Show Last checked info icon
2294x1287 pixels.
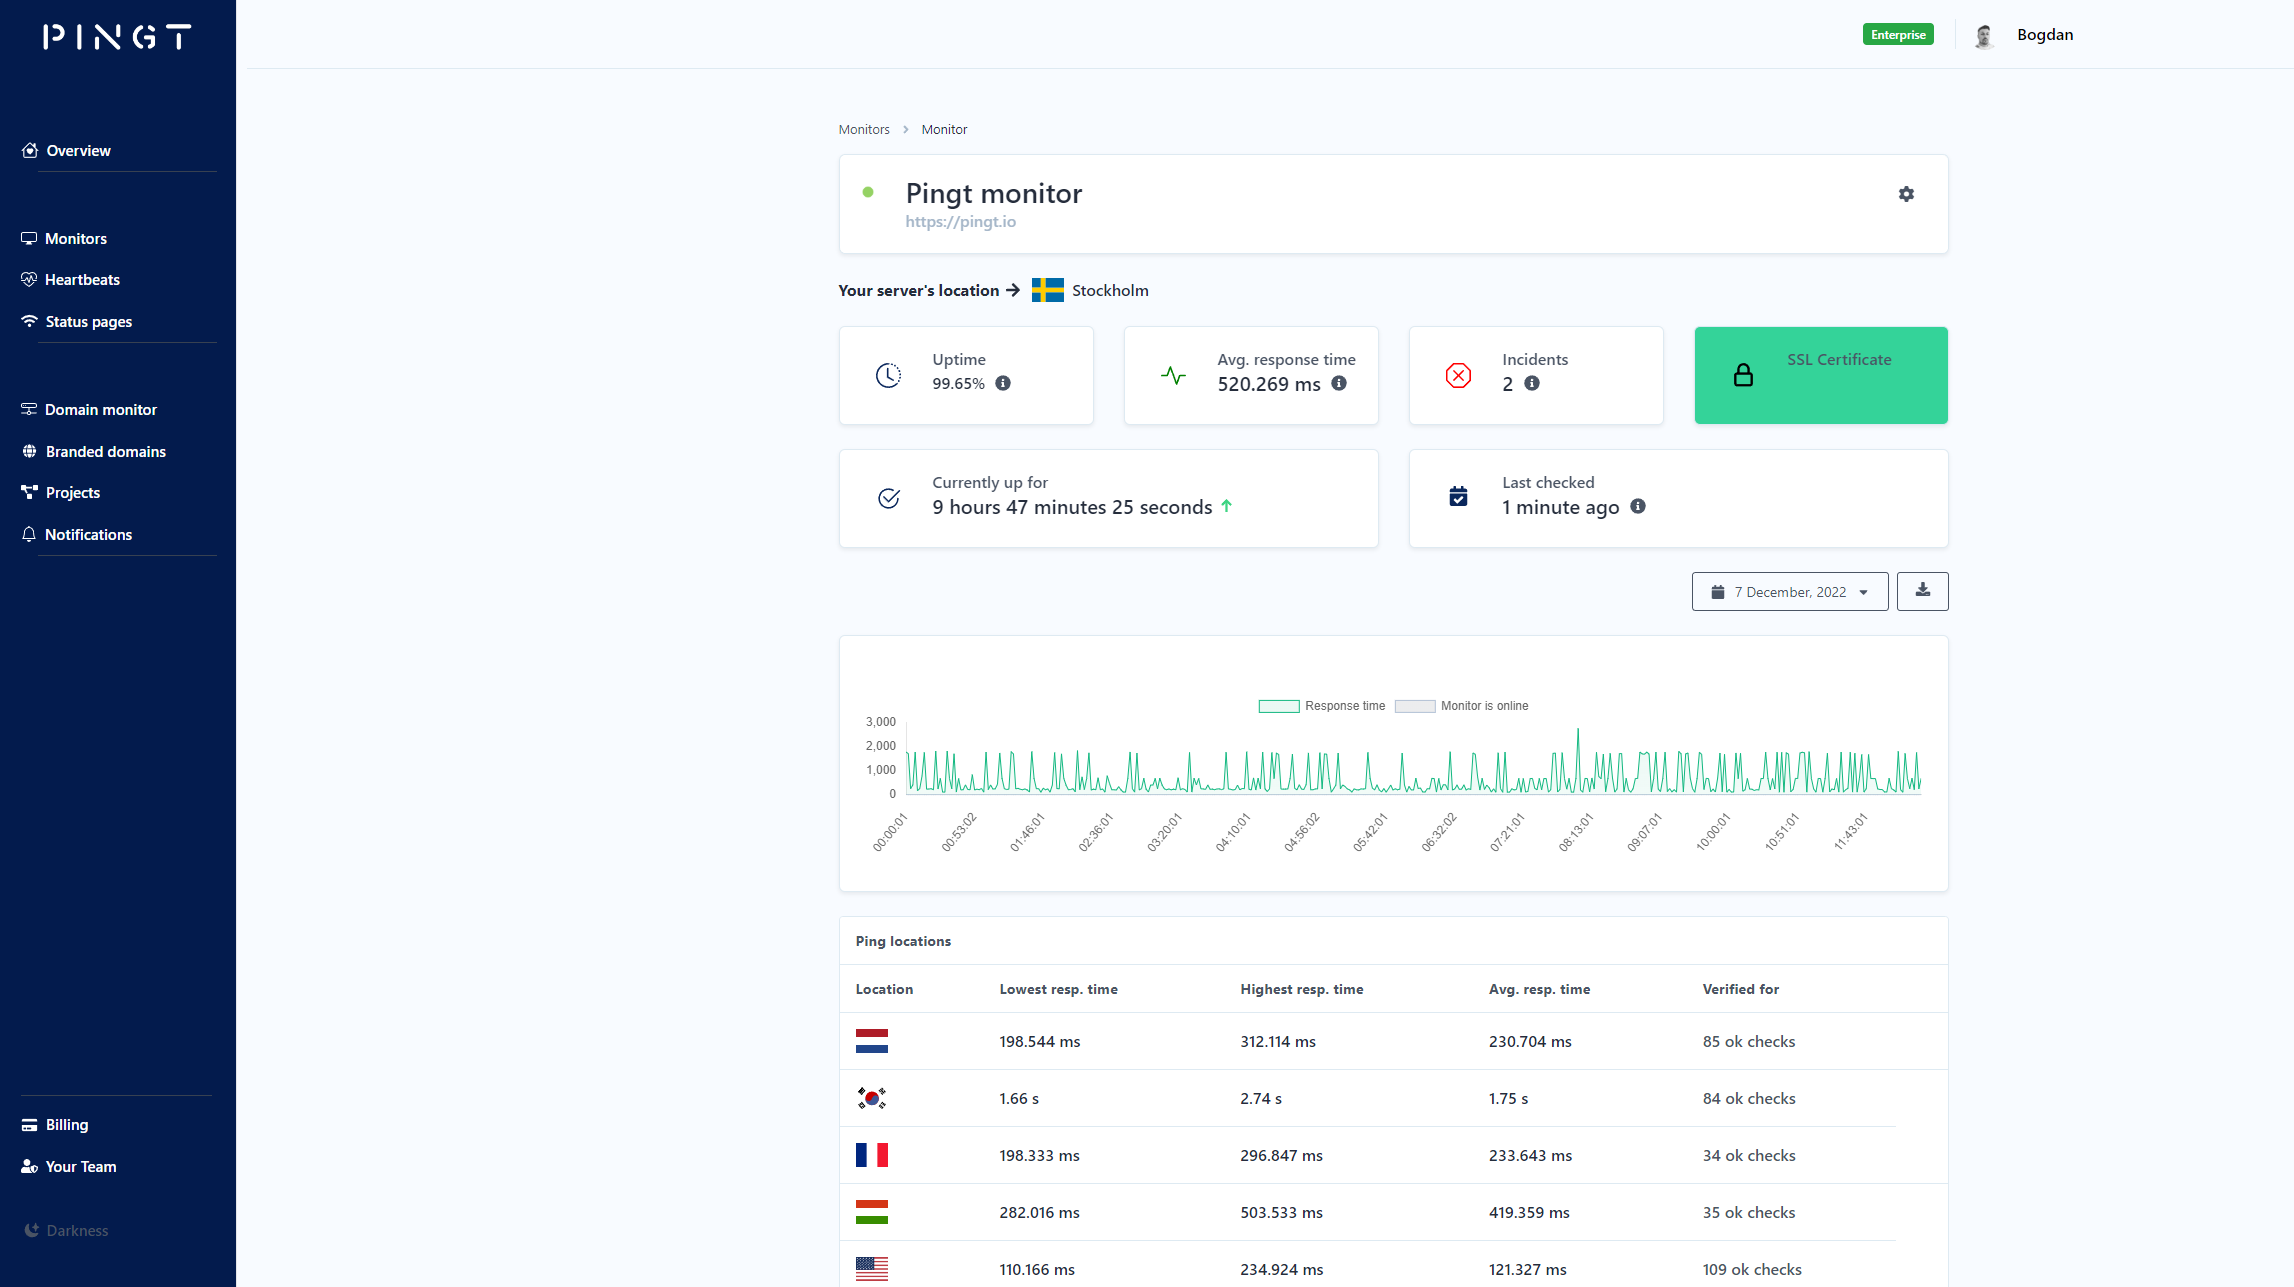pyautogui.click(x=1637, y=506)
